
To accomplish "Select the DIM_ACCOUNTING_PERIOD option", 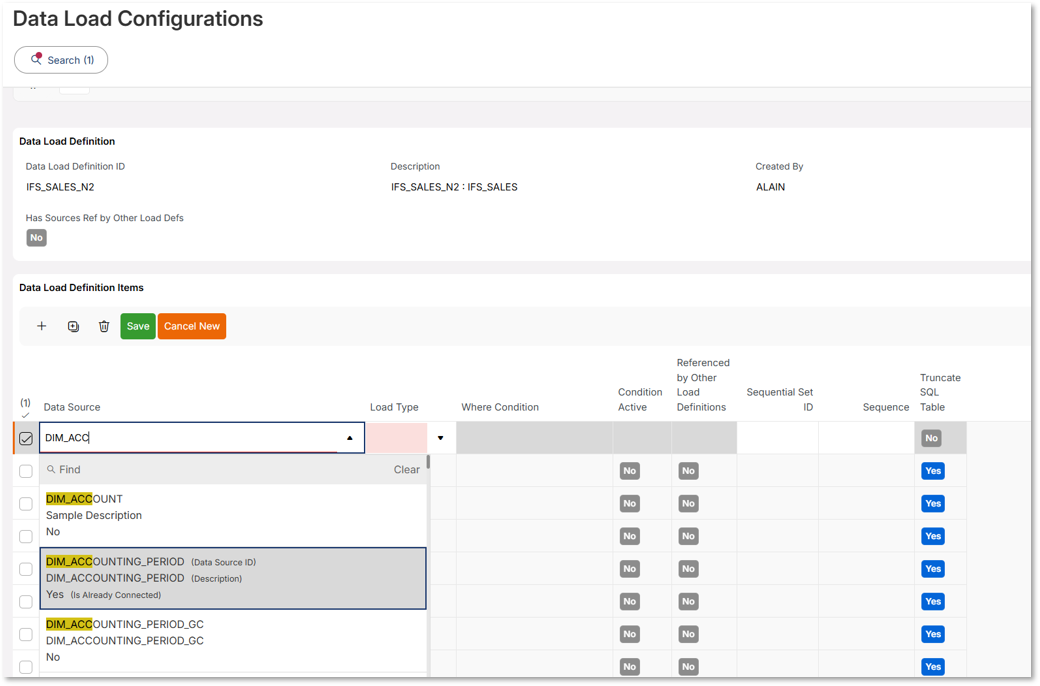I will (233, 578).
